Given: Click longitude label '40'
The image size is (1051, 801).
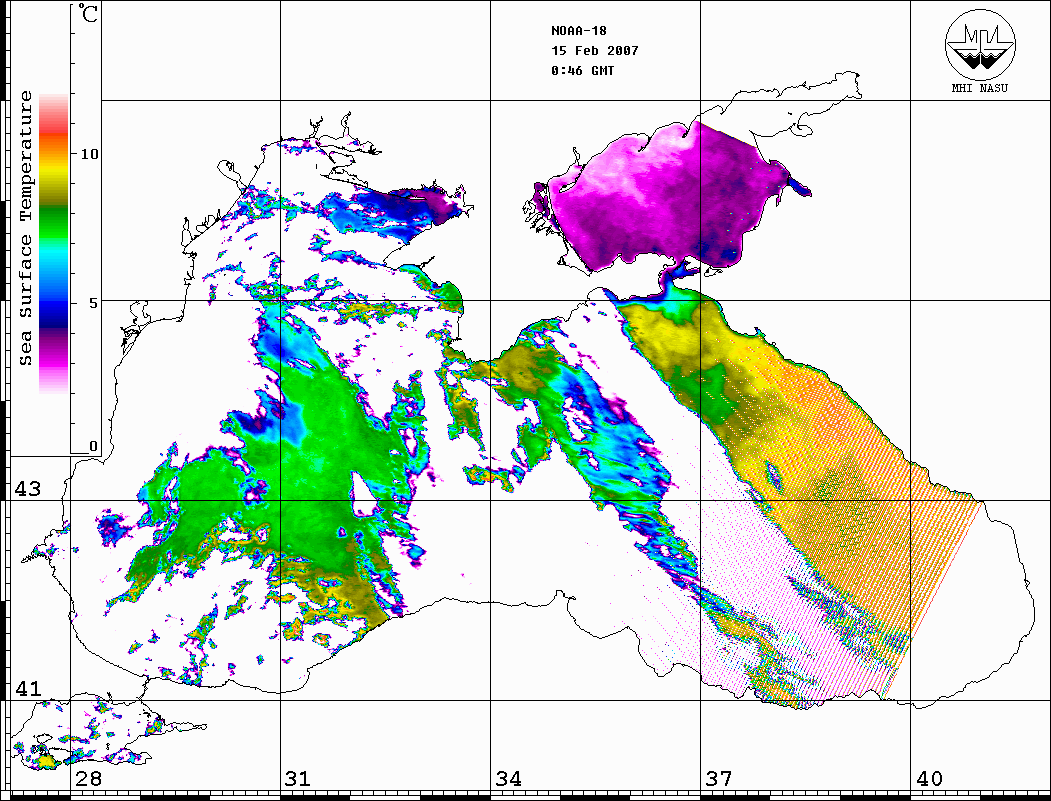Looking at the screenshot, I should [x=929, y=779].
